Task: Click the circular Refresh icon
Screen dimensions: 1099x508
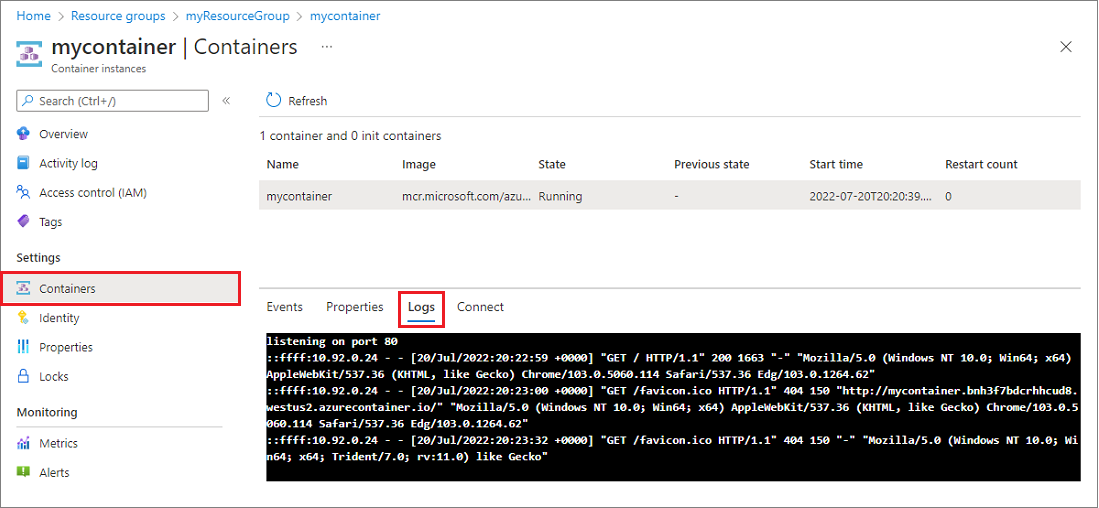Action: pos(273,101)
